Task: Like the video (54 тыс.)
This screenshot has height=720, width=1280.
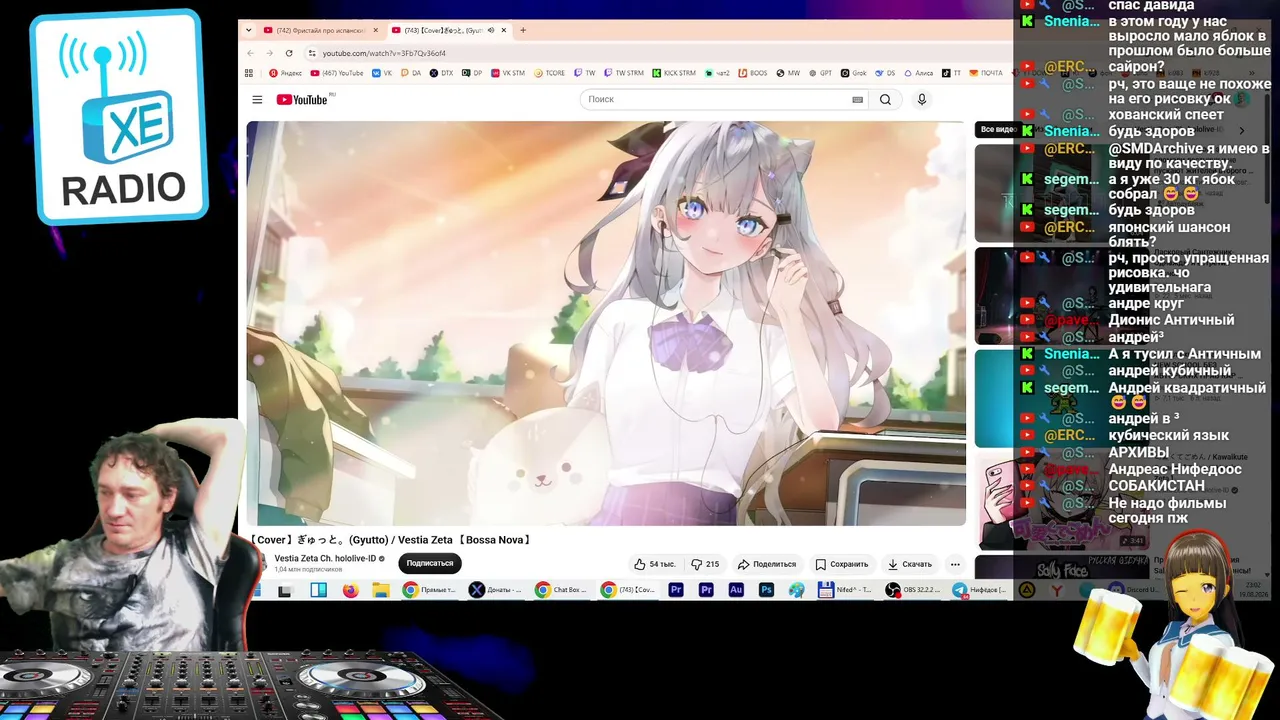Action: coord(655,564)
